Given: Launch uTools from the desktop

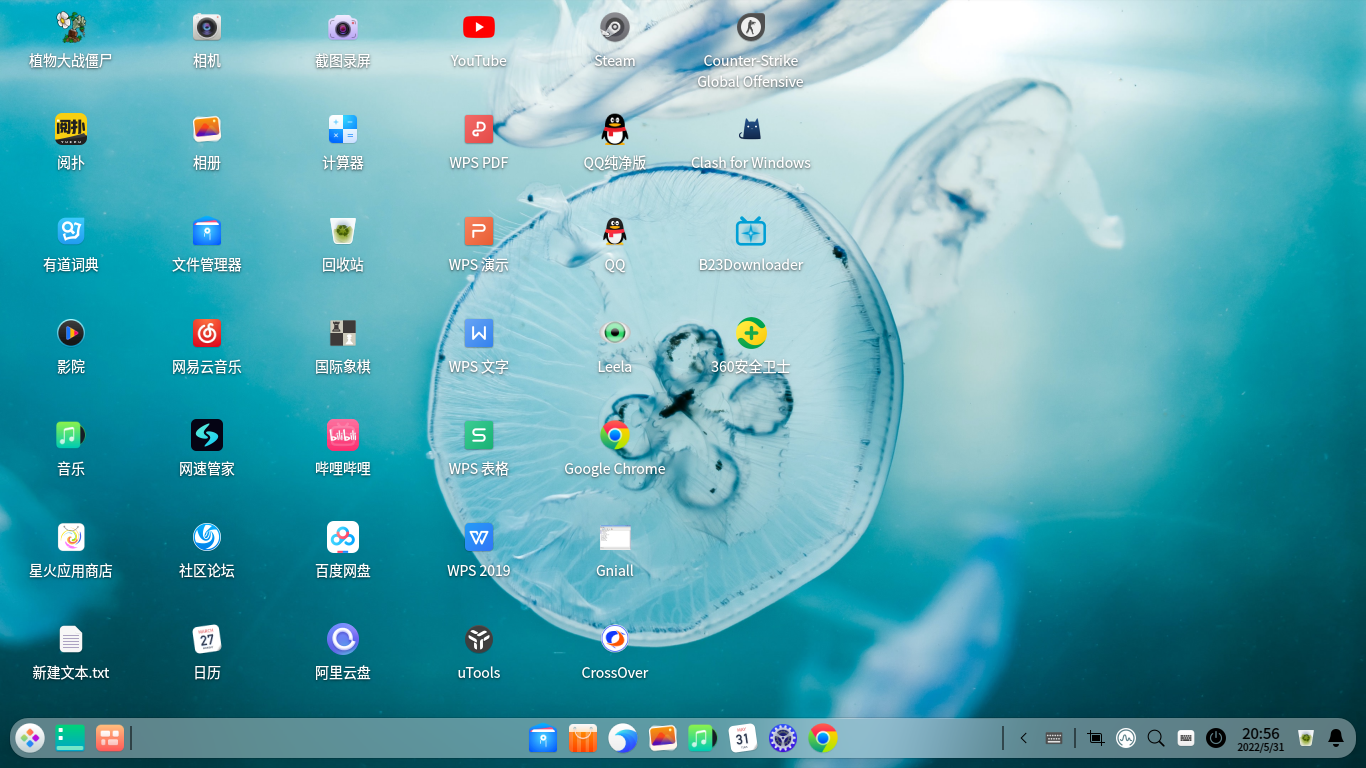Looking at the screenshot, I should [478, 639].
